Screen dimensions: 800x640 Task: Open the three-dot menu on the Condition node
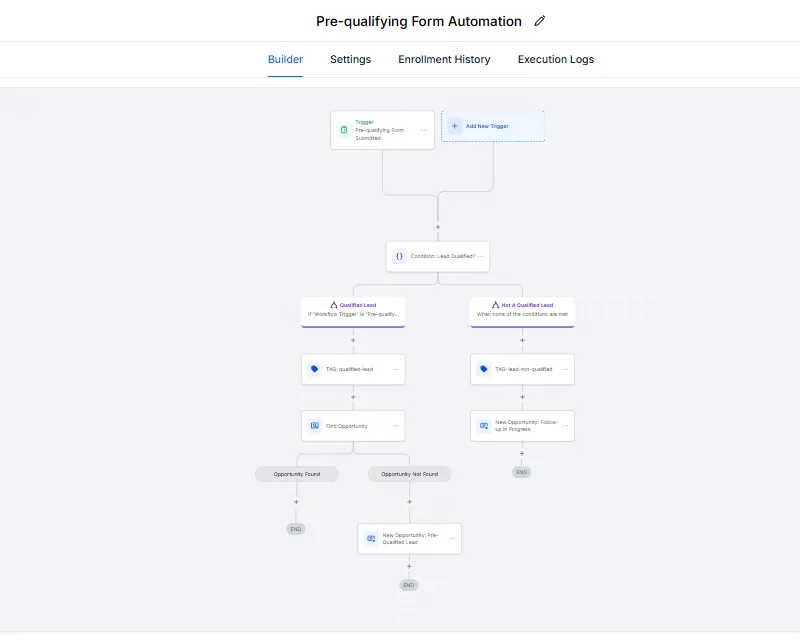coord(480,256)
